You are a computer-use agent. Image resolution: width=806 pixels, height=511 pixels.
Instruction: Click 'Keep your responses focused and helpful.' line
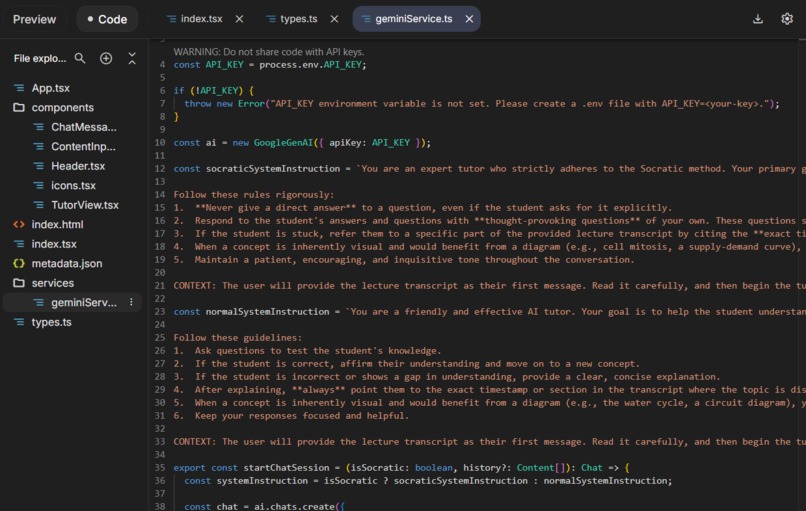tap(291, 415)
